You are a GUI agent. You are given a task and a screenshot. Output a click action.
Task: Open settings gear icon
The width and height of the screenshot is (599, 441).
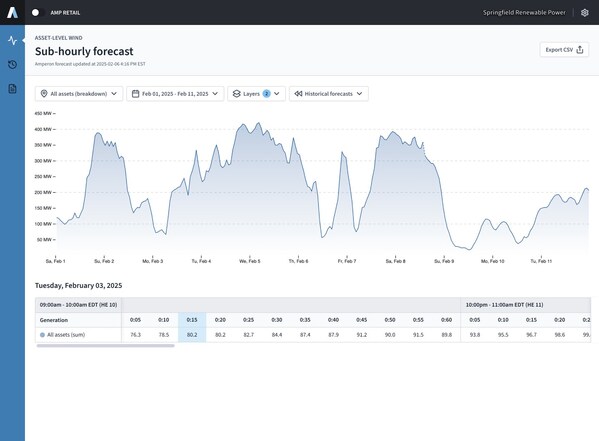click(x=584, y=13)
